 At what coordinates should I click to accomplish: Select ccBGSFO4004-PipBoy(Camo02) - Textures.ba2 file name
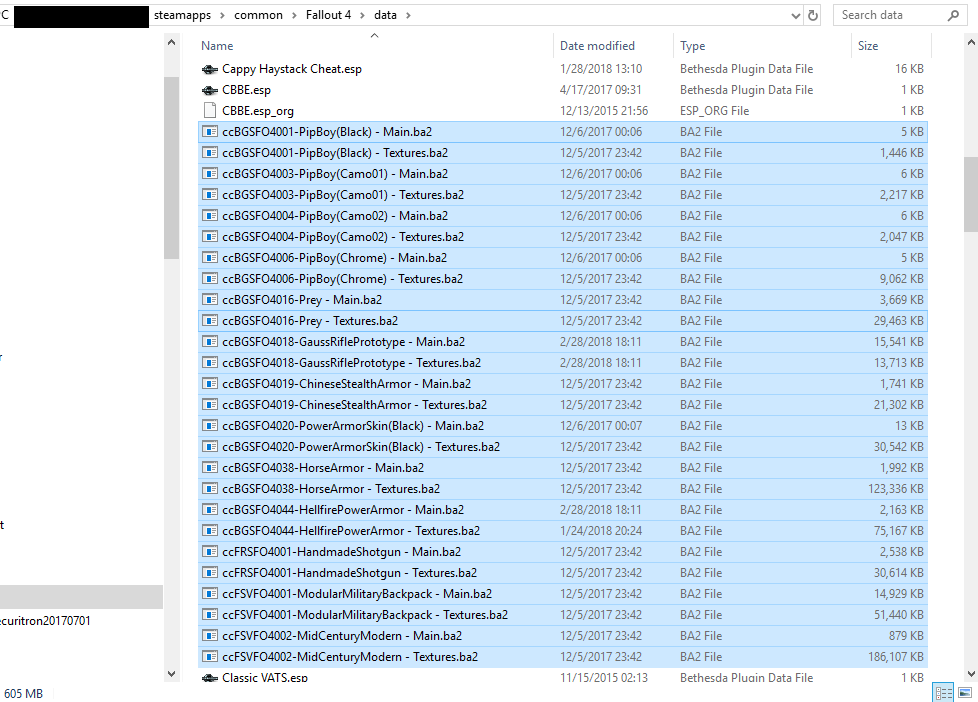click(x=343, y=236)
